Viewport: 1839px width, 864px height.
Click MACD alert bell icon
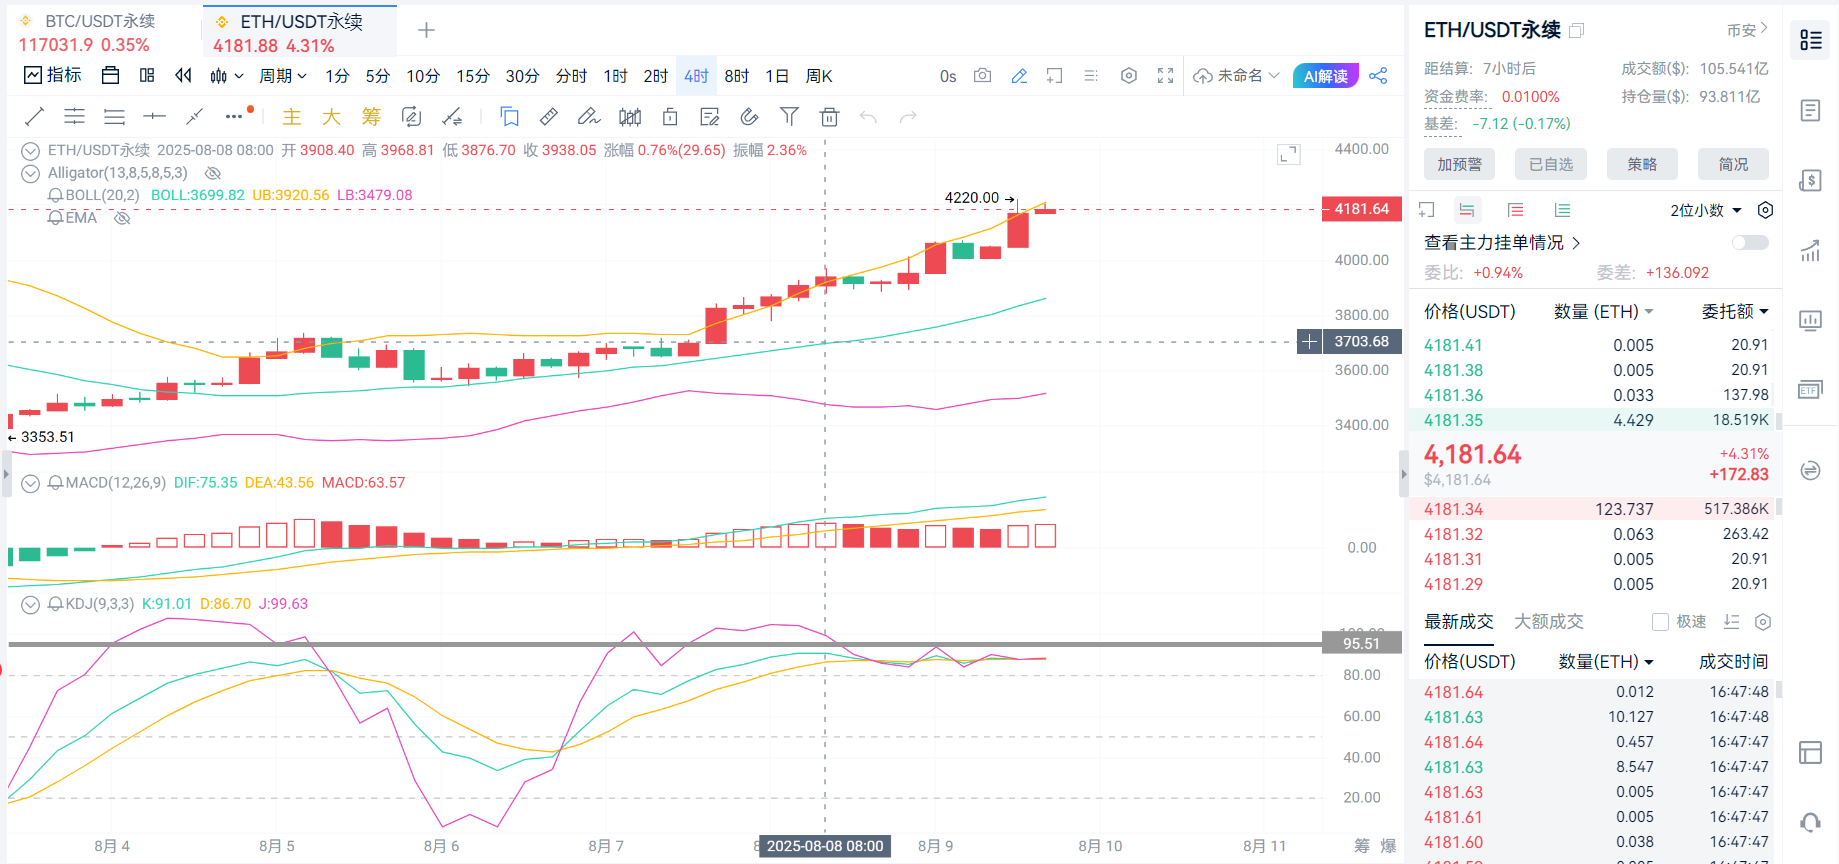[x=56, y=483]
